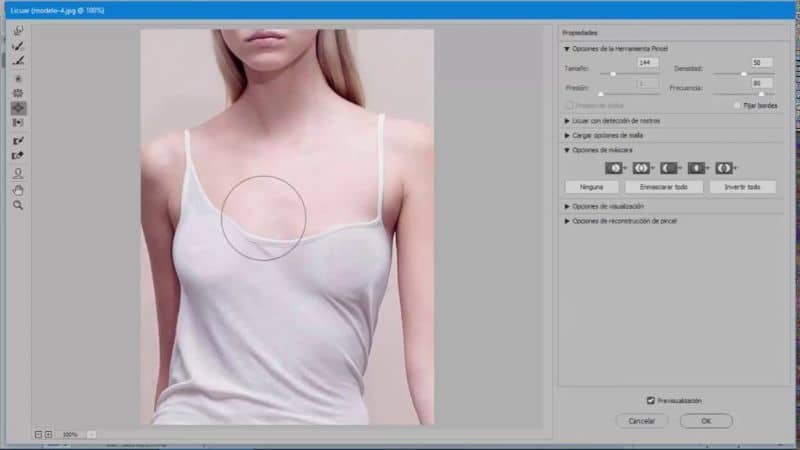
Task: Collapse Opciones de máscara section
Action: (x=566, y=151)
